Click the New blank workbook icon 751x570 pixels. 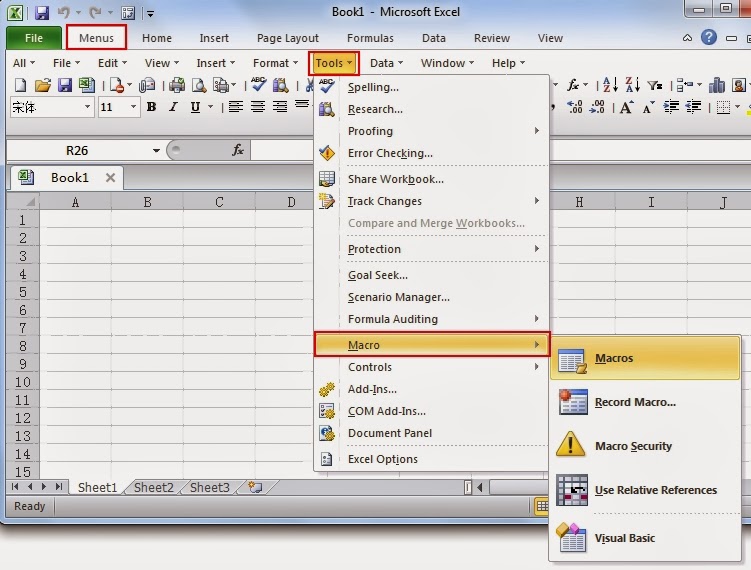(20, 86)
